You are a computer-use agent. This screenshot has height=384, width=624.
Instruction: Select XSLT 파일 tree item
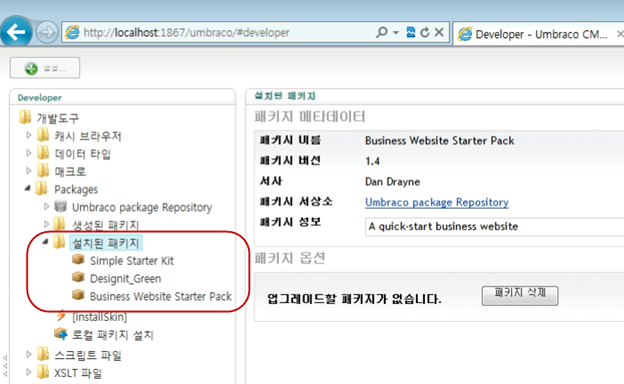click(78, 373)
